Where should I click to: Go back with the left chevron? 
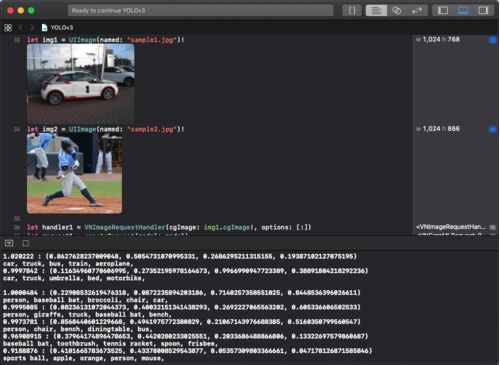tap(21, 28)
